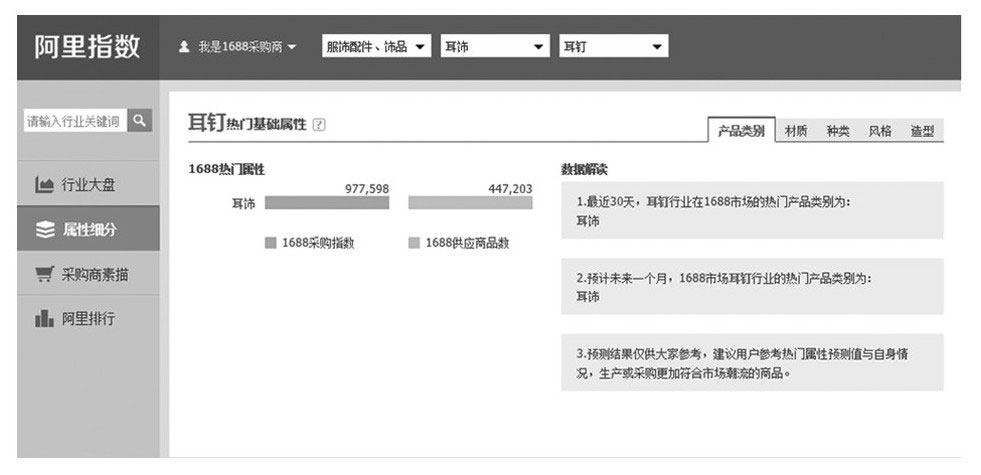Click the 447,203 value label

click(x=511, y=188)
